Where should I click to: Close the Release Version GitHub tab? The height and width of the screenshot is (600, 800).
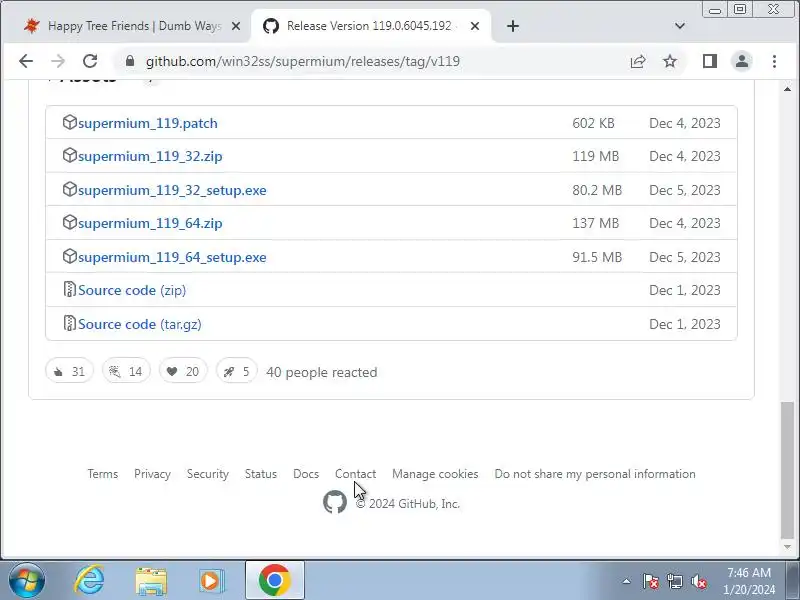[474, 26]
